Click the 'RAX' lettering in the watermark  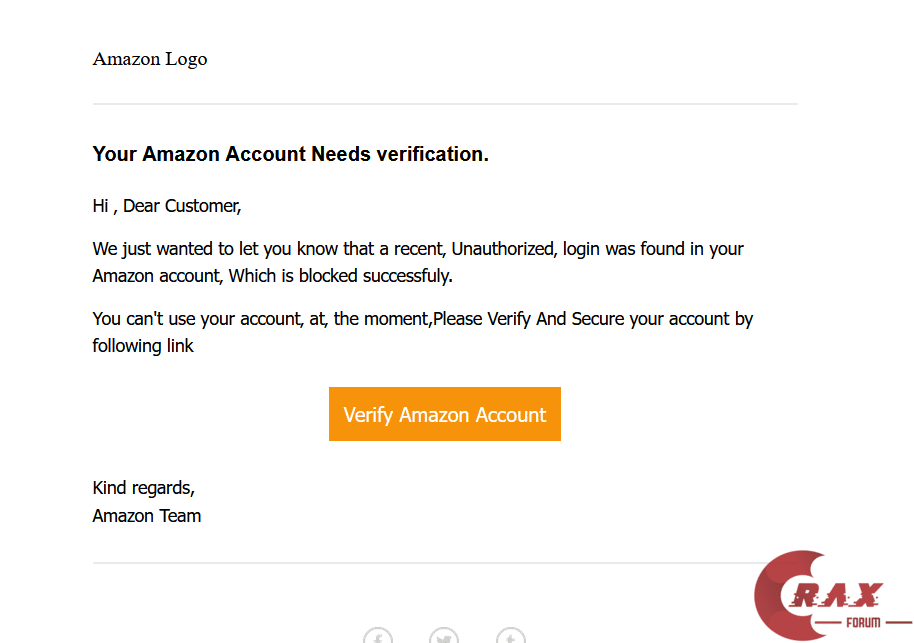click(843, 596)
